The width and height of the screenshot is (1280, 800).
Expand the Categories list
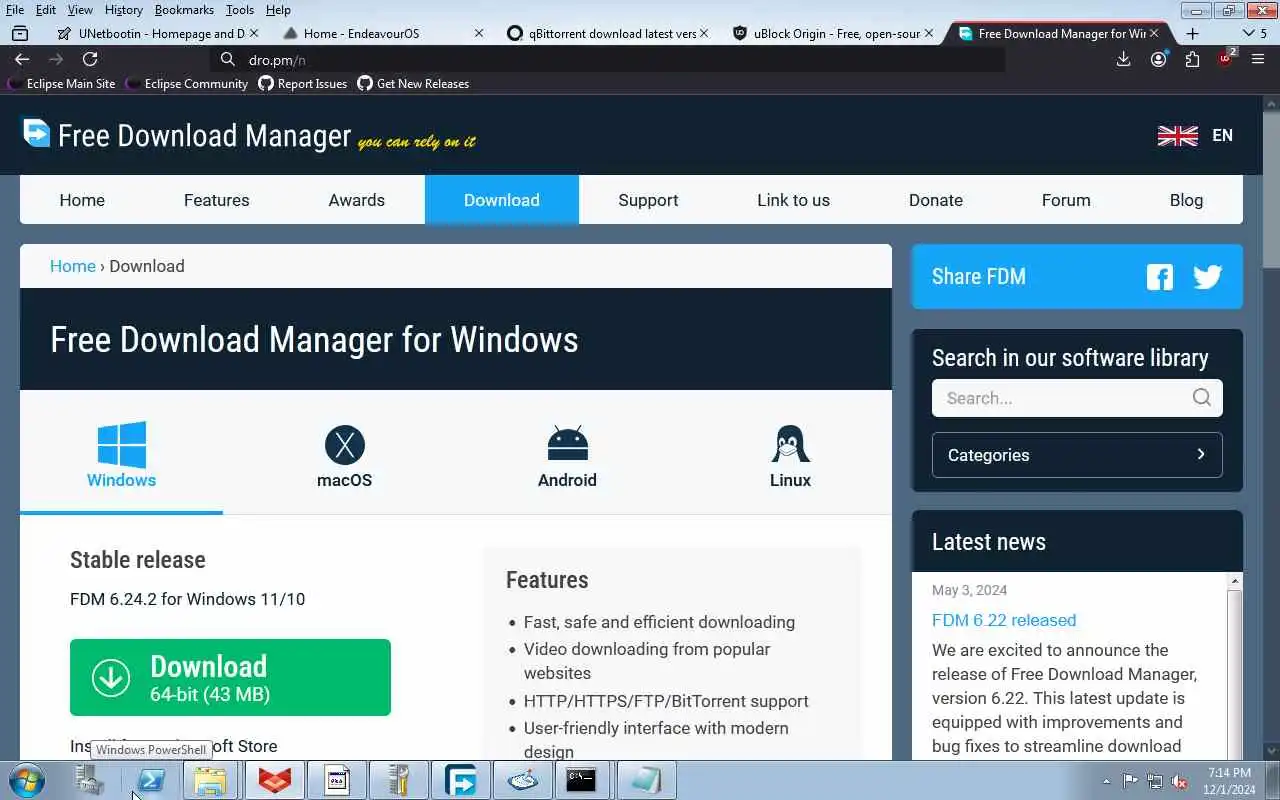tap(1077, 455)
